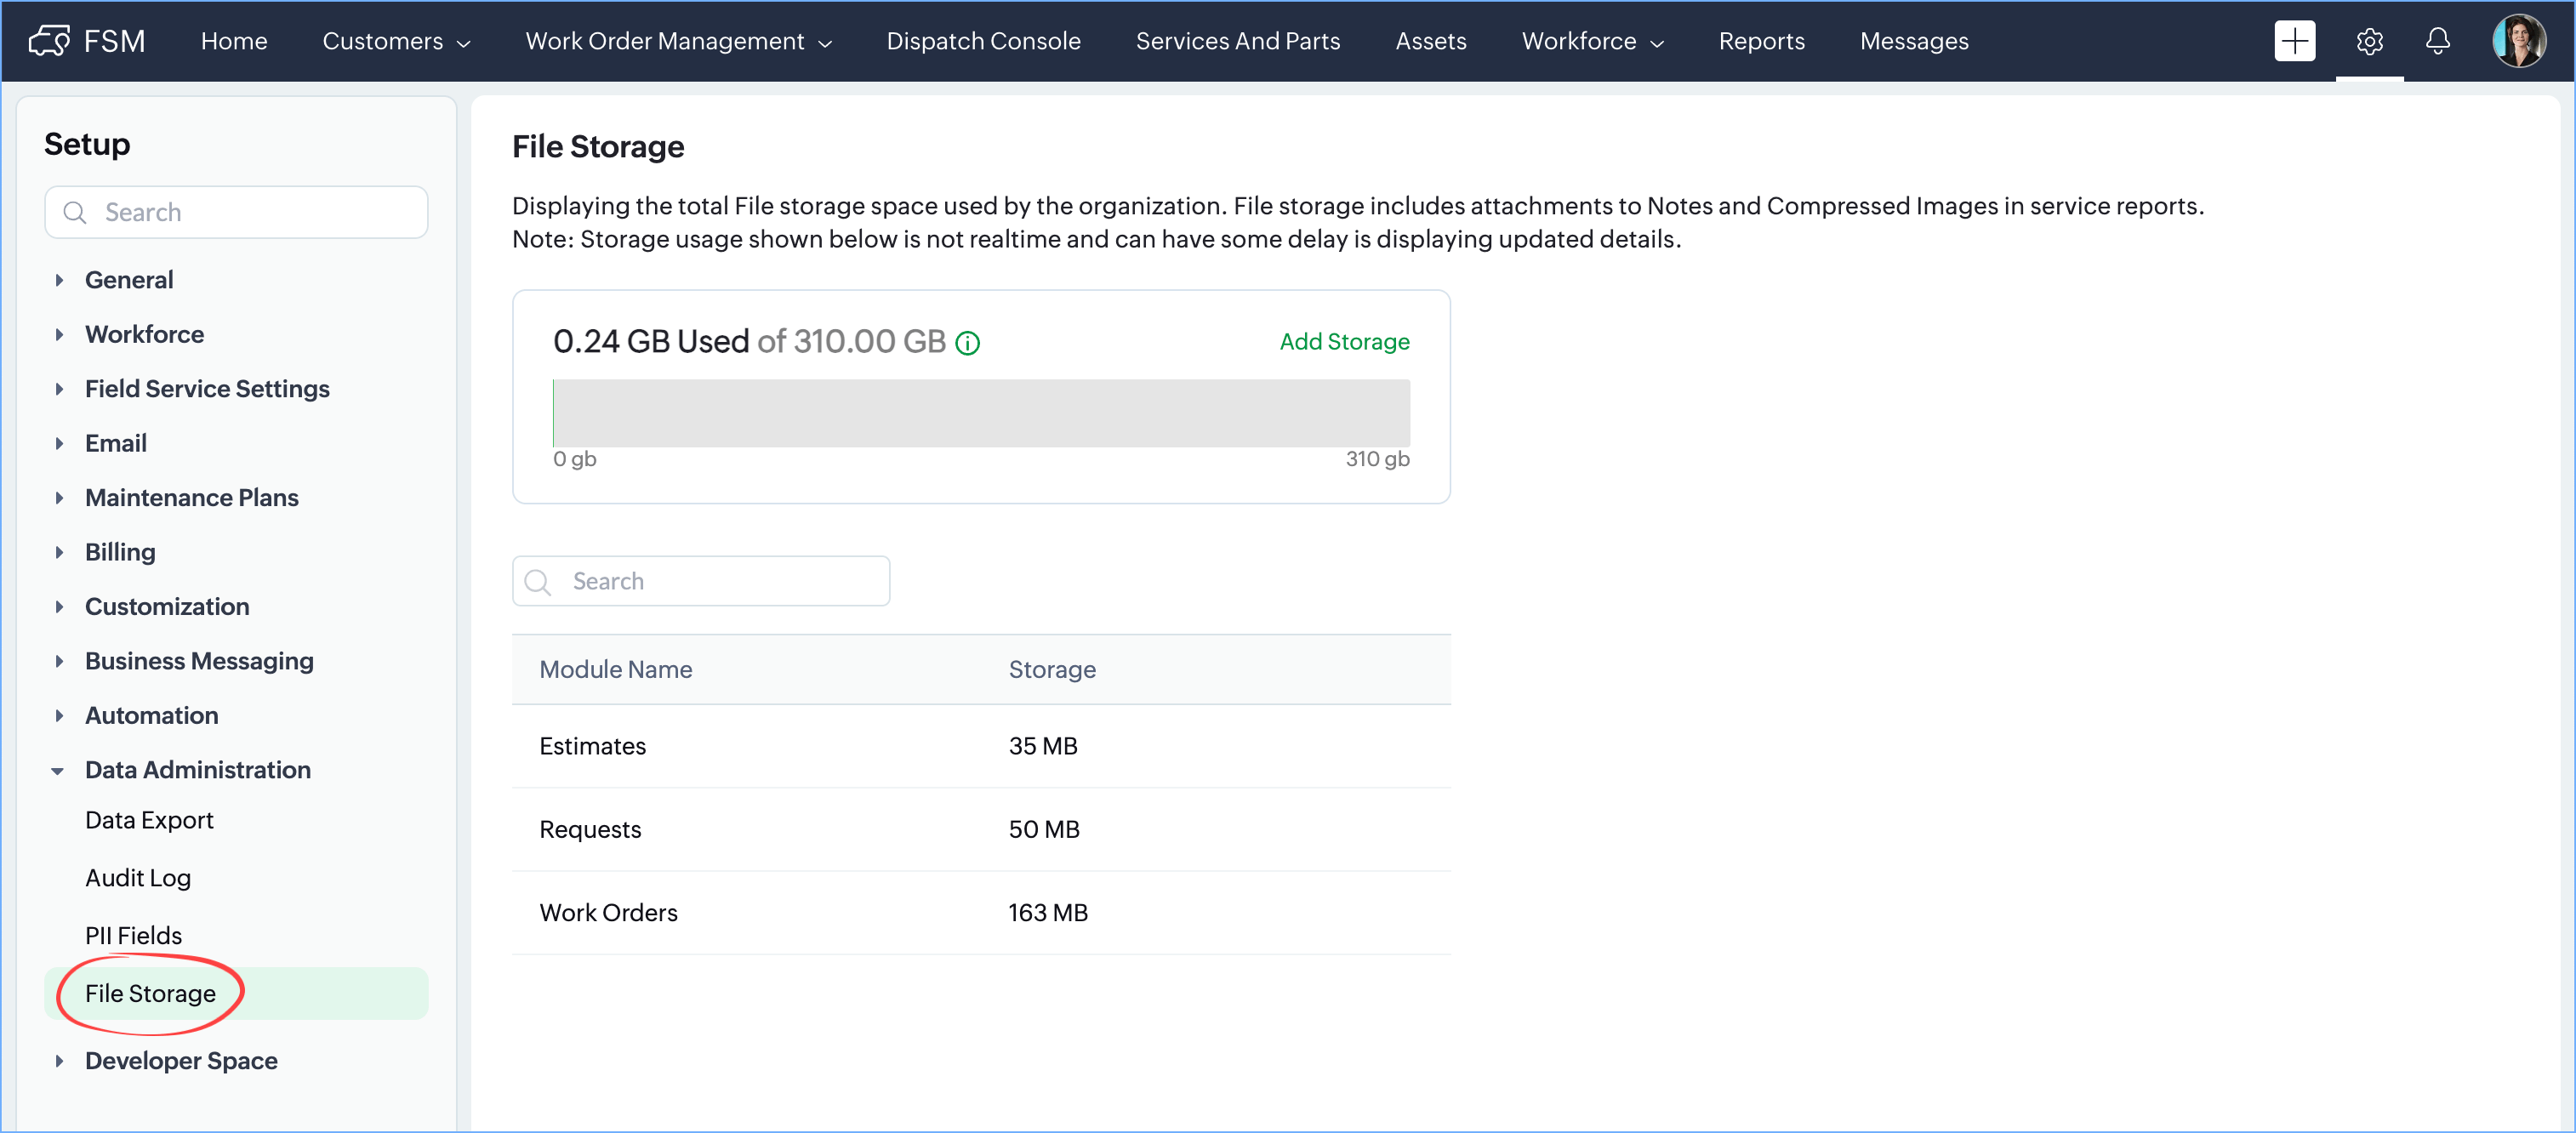This screenshot has height=1133, width=2576.
Task: Click the storage usage progress bar
Action: point(981,413)
